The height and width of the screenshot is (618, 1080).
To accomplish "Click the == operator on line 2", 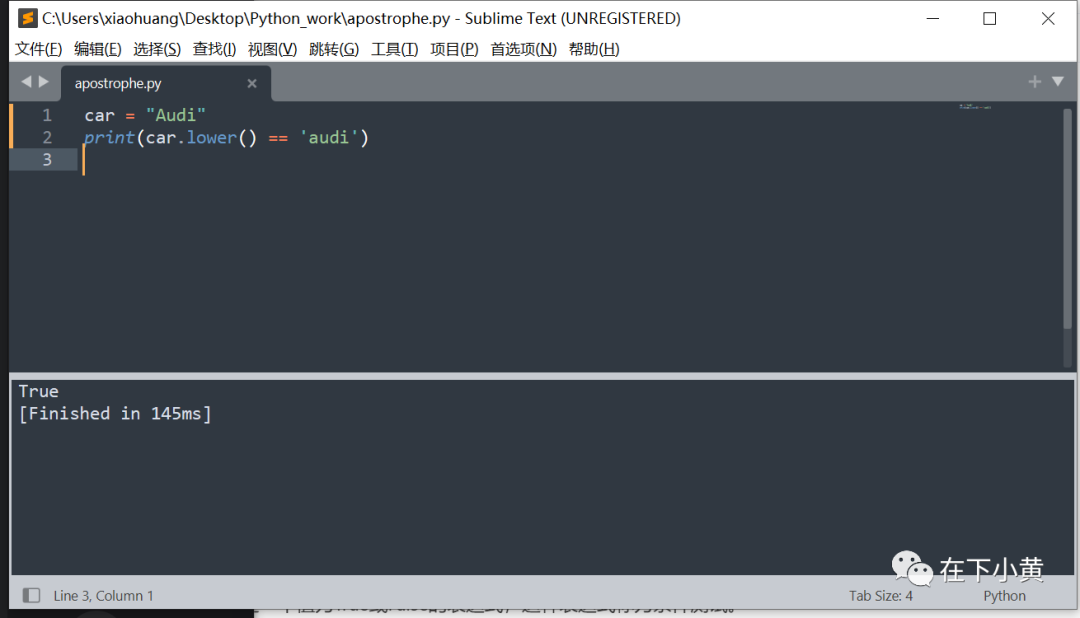I will [278, 138].
